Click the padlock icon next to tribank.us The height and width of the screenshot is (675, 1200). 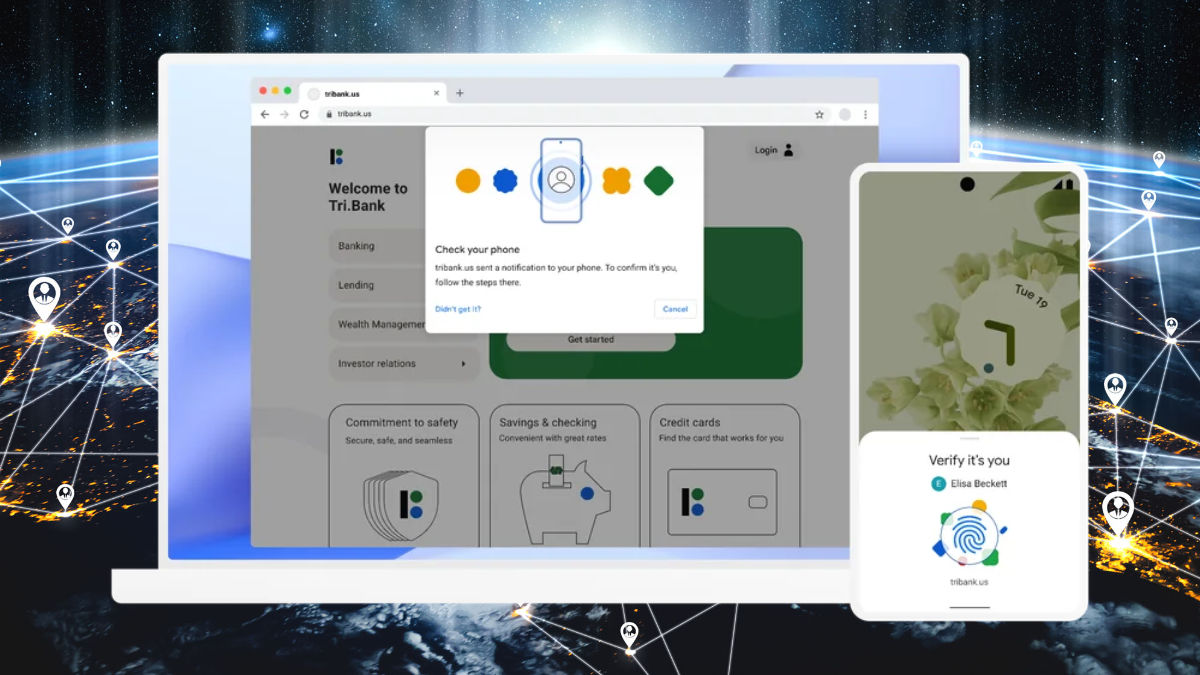coord(330,114)
